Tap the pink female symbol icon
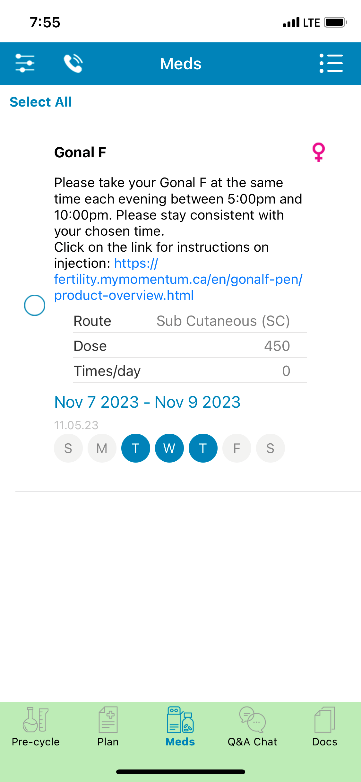Viewport: 361px width, 782px height. 319,152
